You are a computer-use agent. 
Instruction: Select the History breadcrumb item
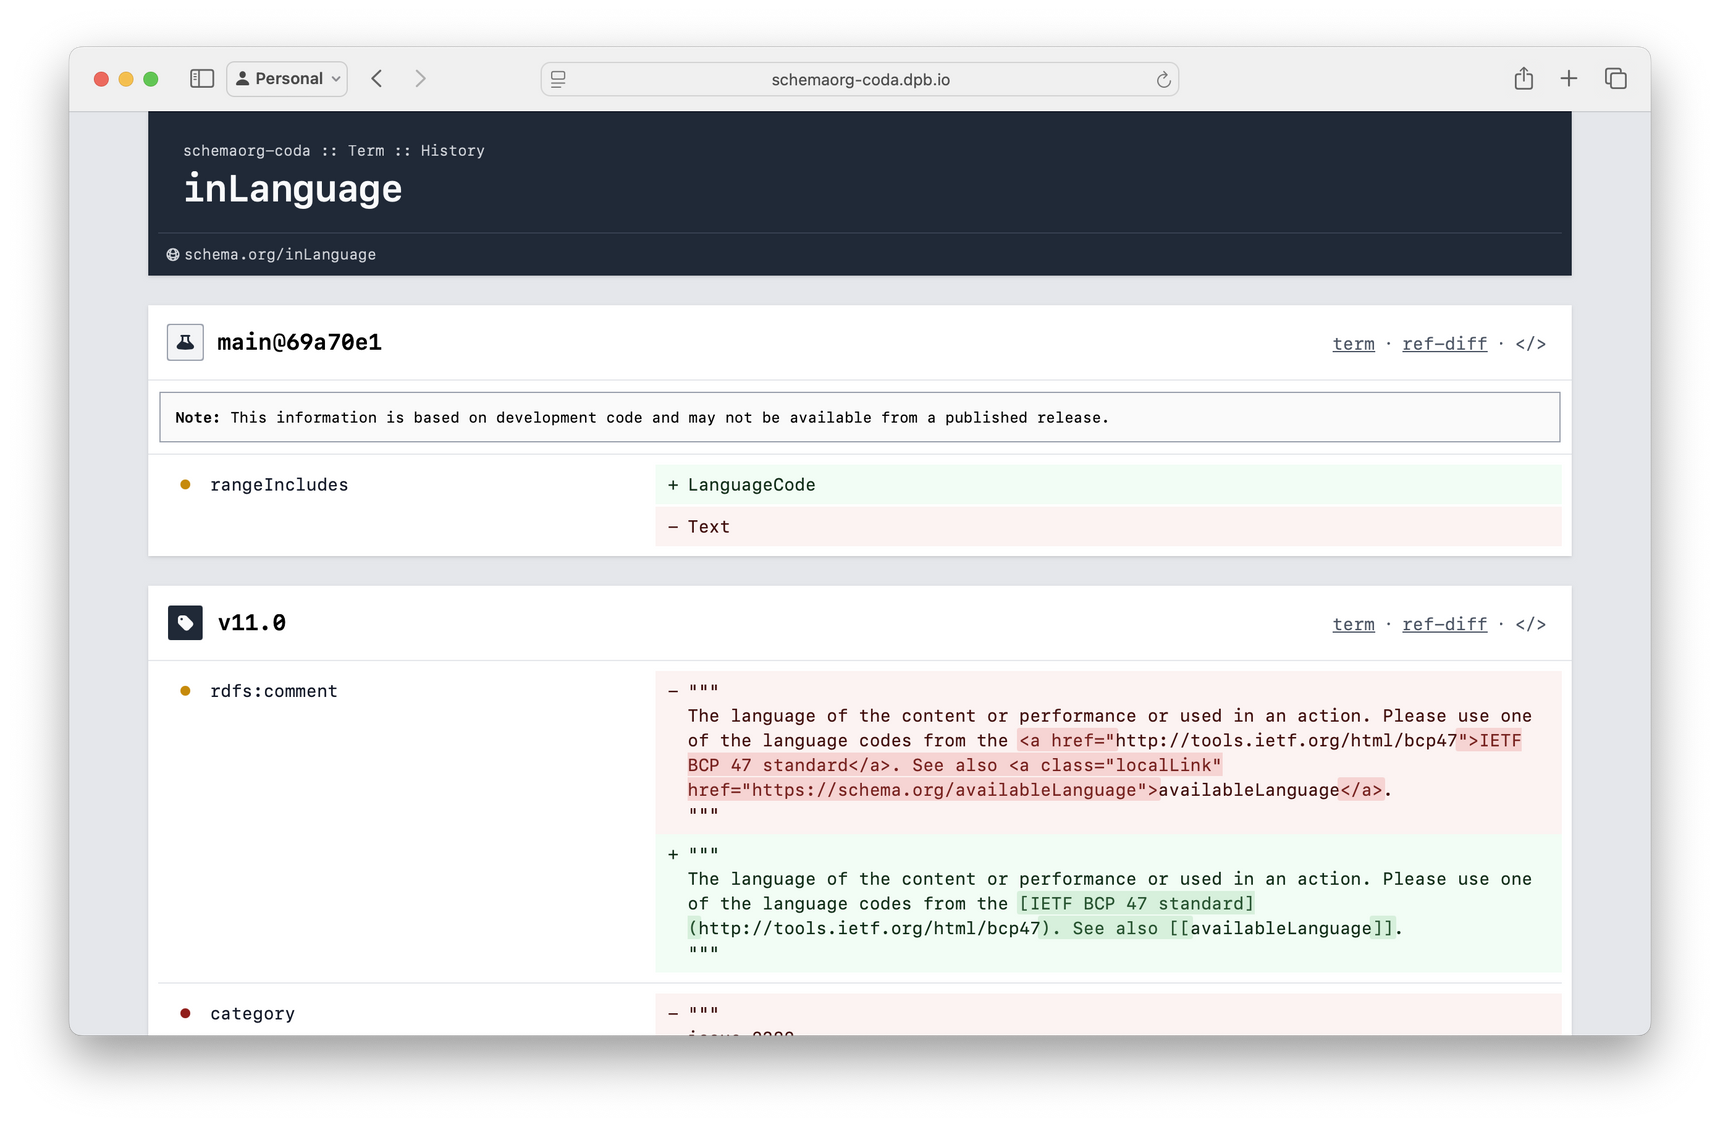(453, 151)
